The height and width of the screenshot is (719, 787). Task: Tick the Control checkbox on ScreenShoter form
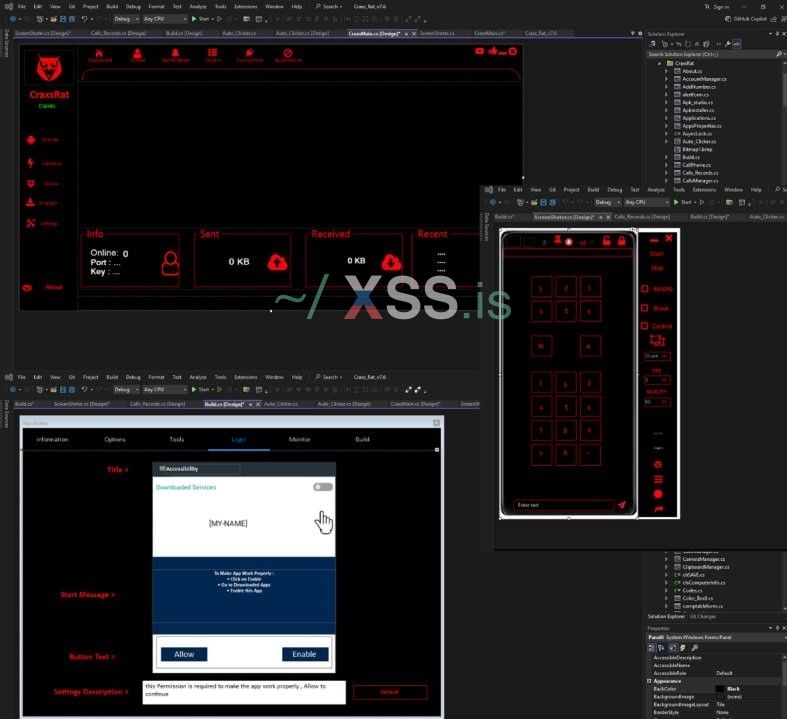(x=644, y=326)
